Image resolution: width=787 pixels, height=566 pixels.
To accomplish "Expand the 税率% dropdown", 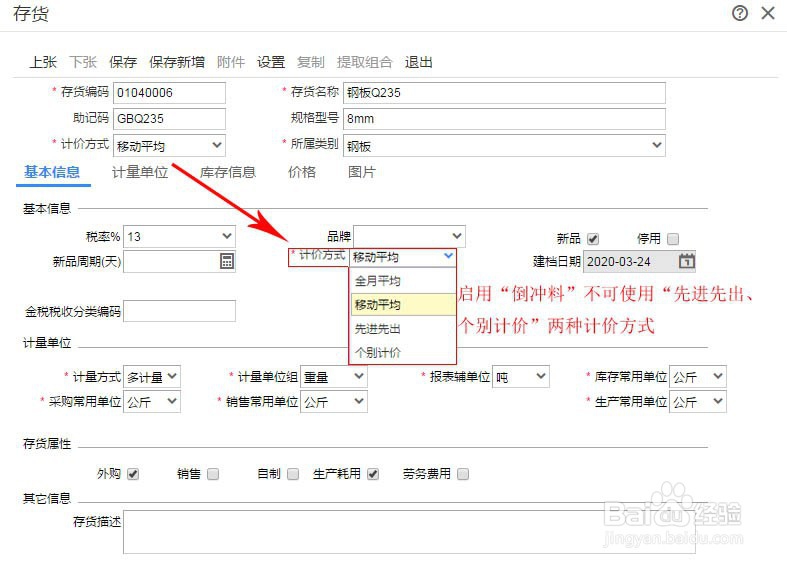I will [x=179, y=236].
